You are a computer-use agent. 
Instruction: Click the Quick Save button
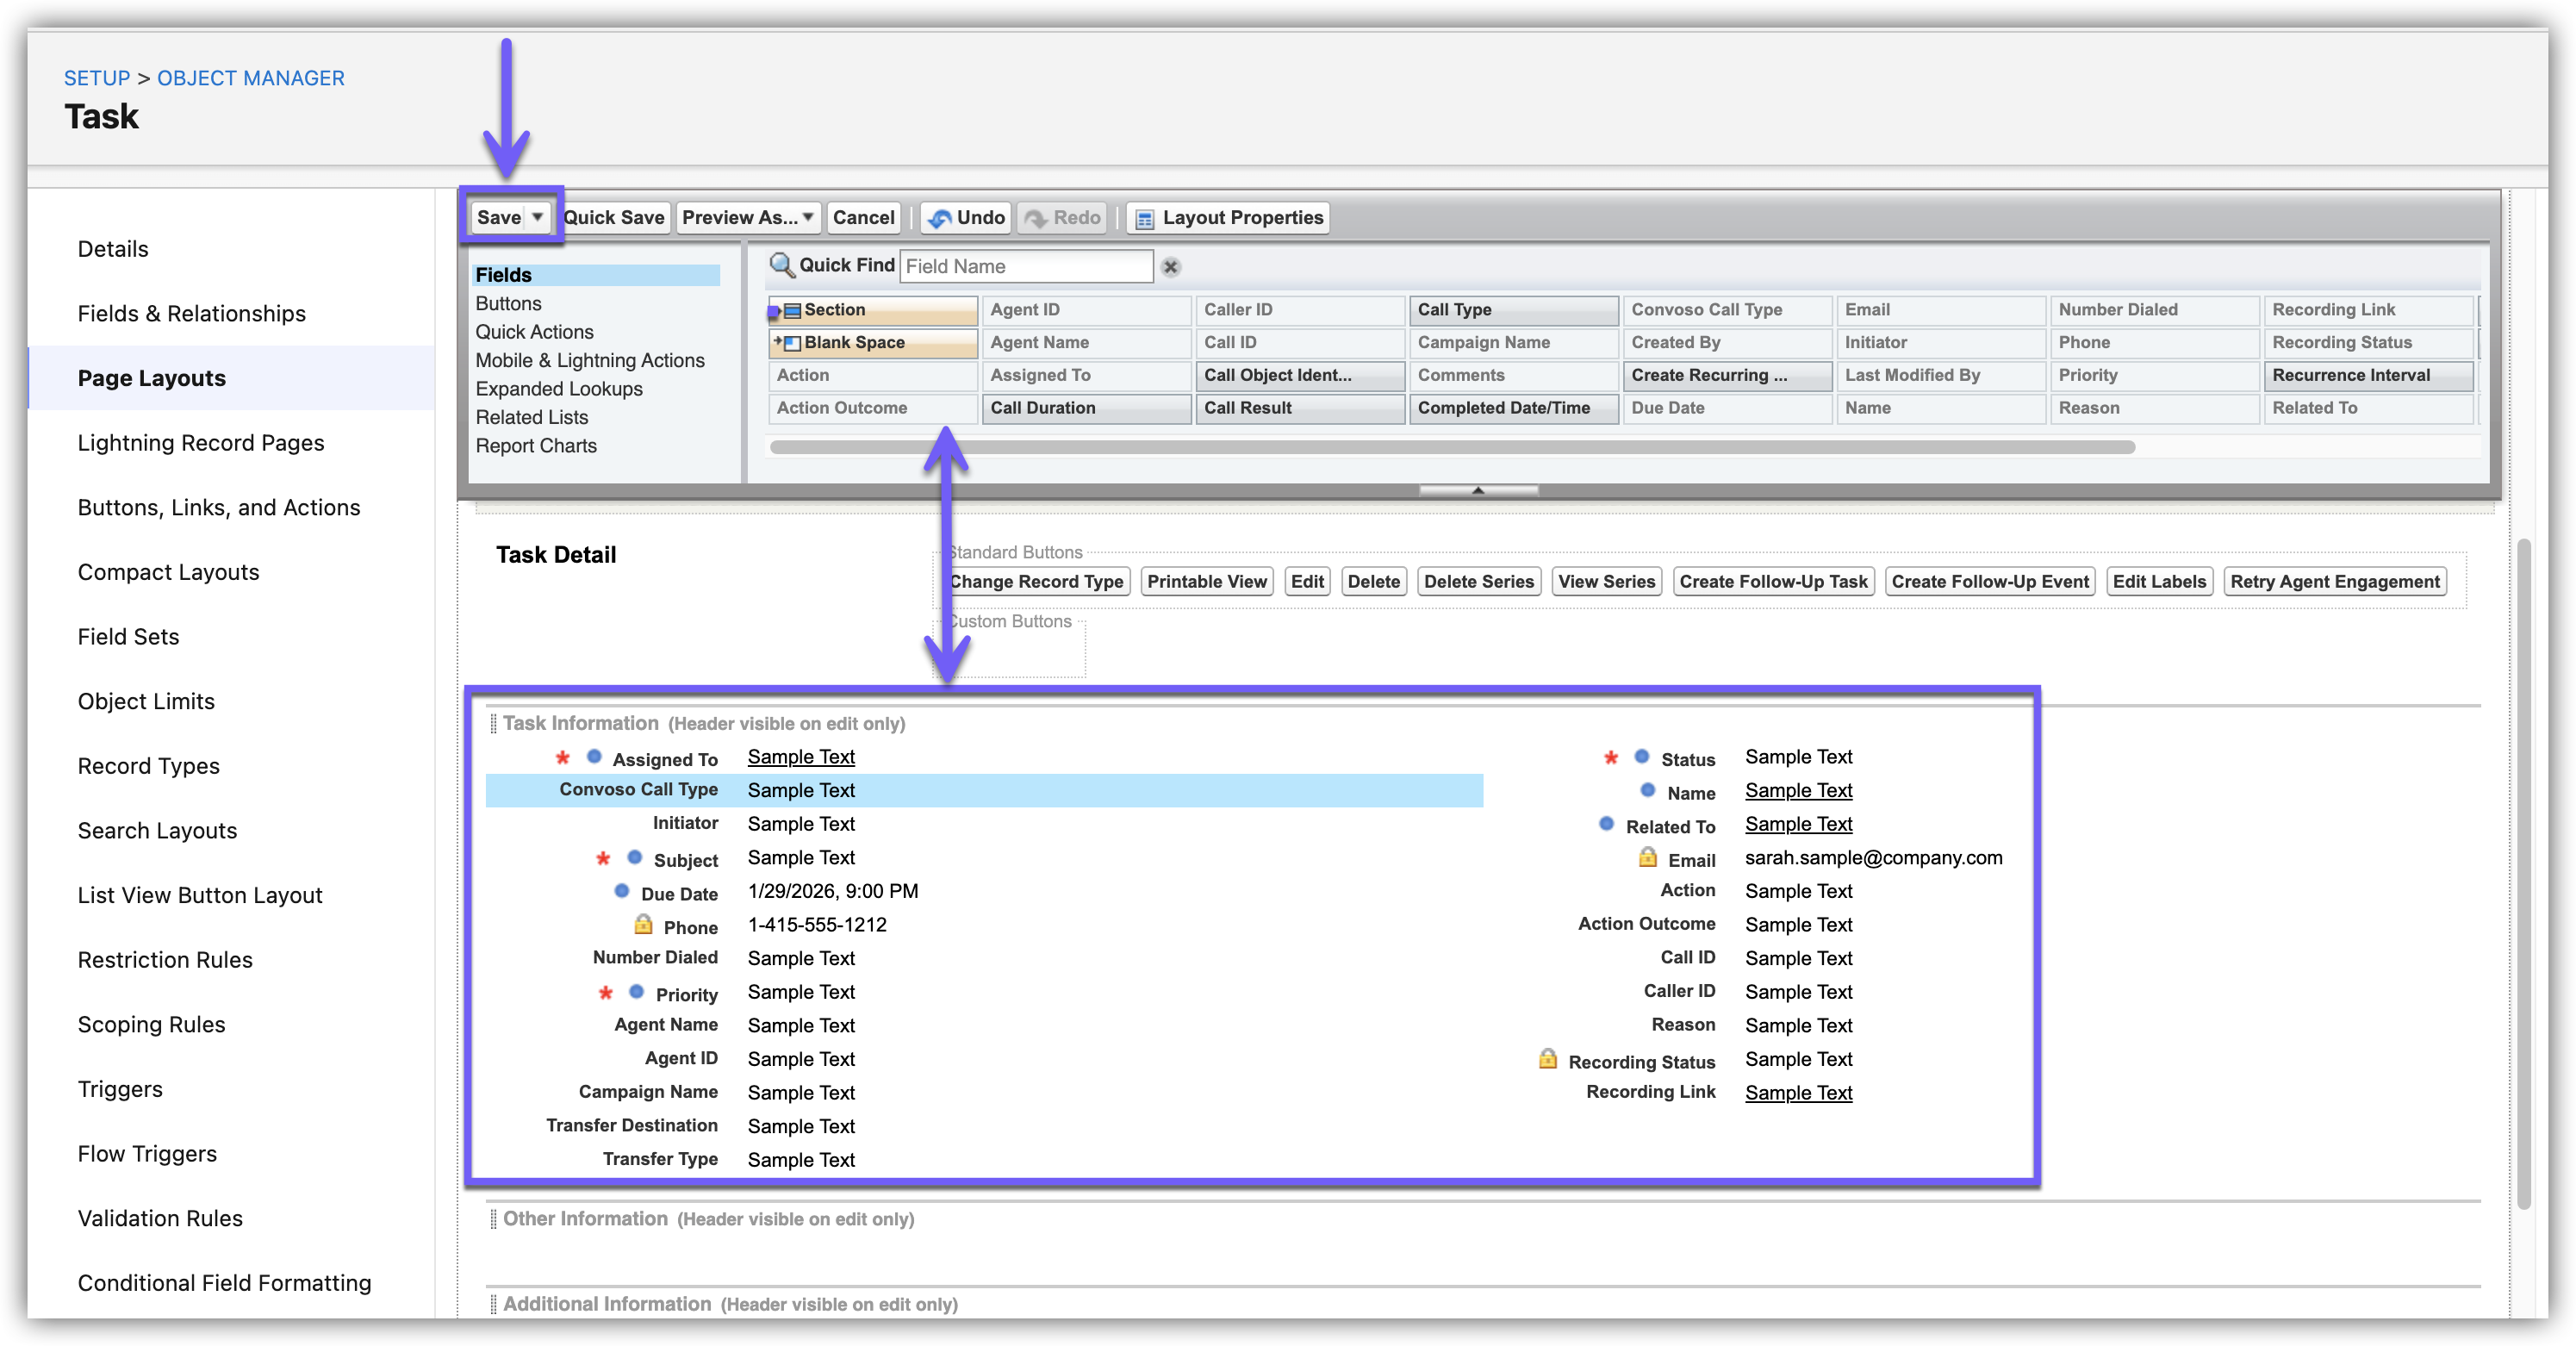click(614, 218)
